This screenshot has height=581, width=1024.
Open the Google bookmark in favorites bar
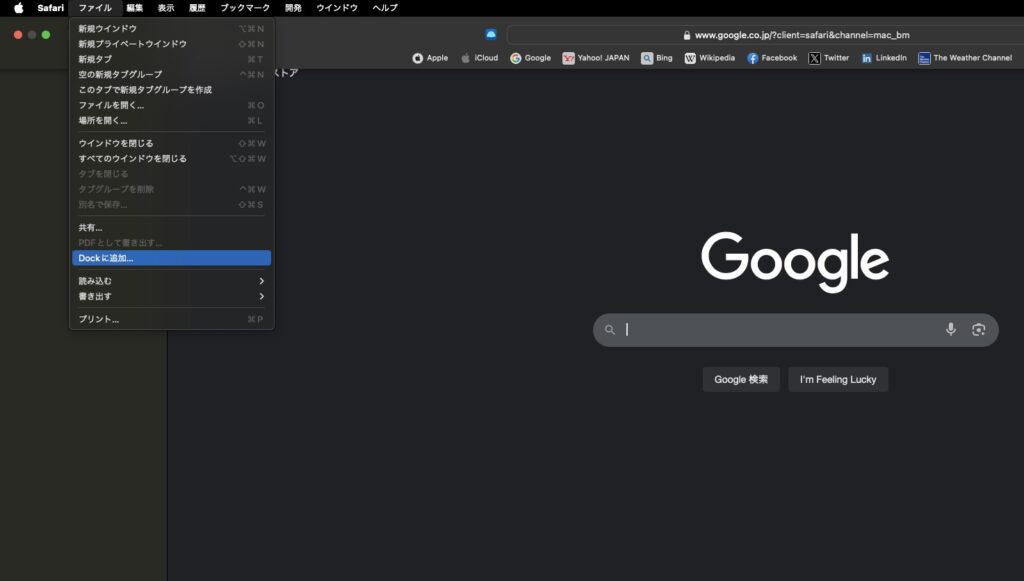point(530,58)
